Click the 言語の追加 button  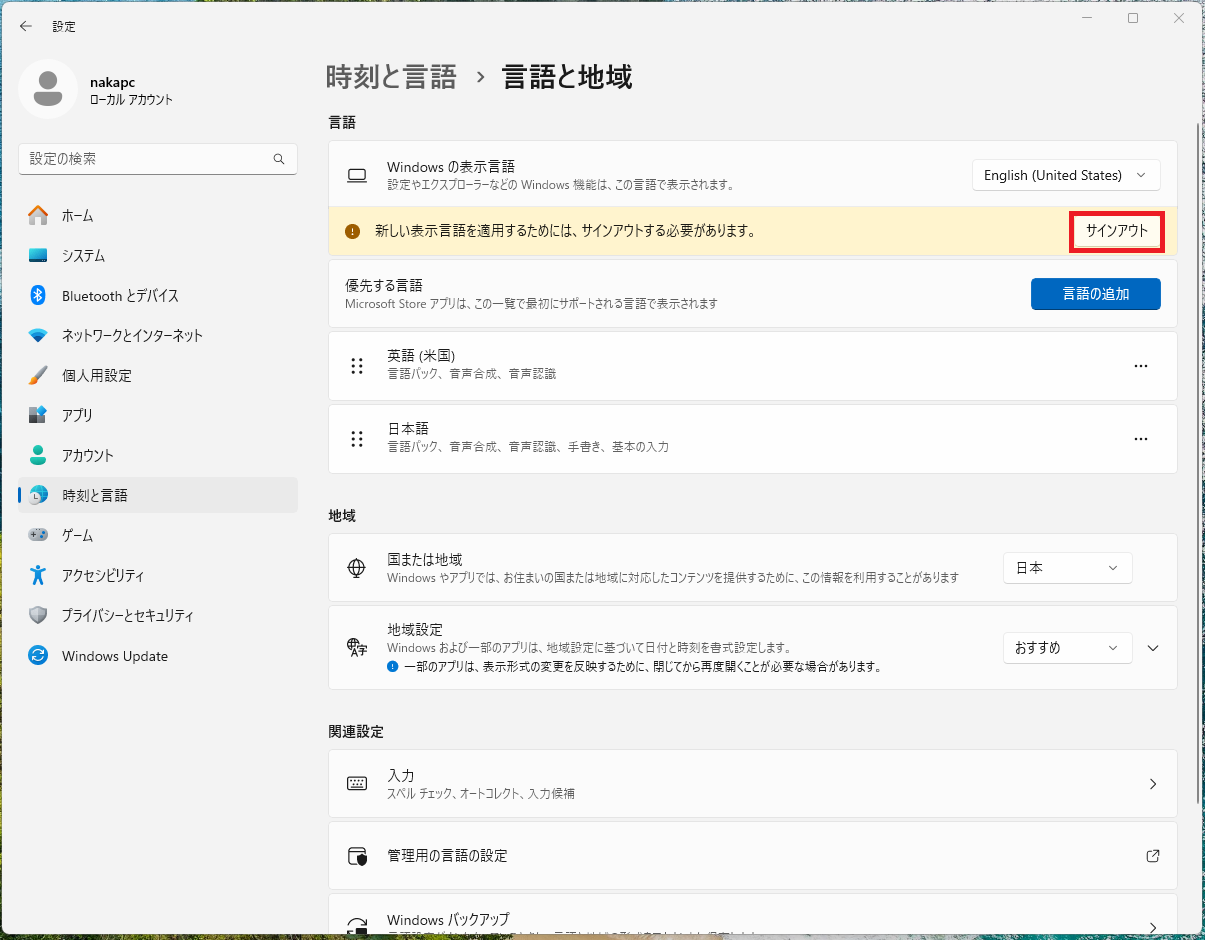[x=1095, y=294]
